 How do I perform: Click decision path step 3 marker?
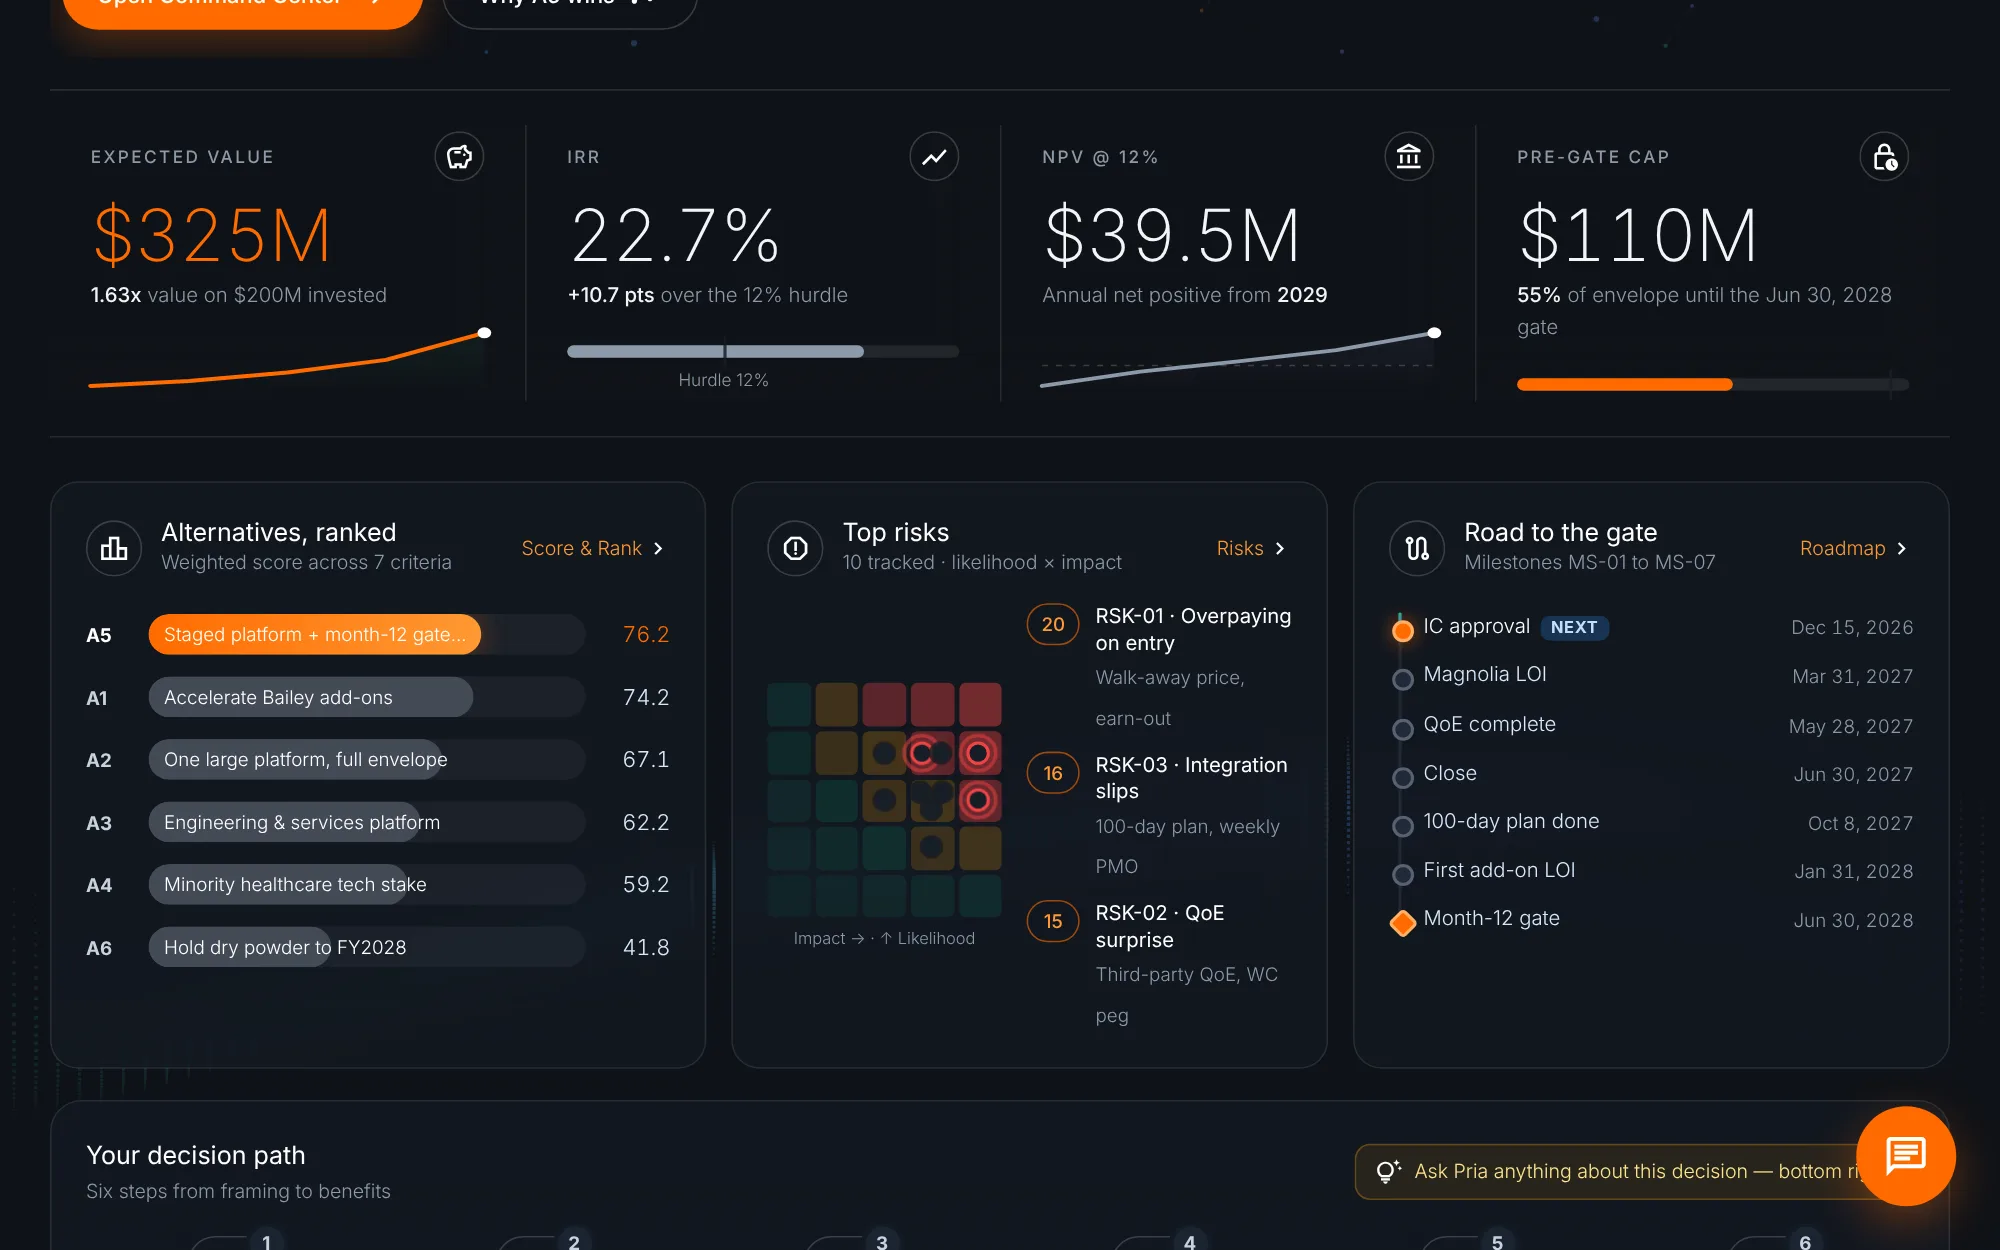click(882, 1242)
